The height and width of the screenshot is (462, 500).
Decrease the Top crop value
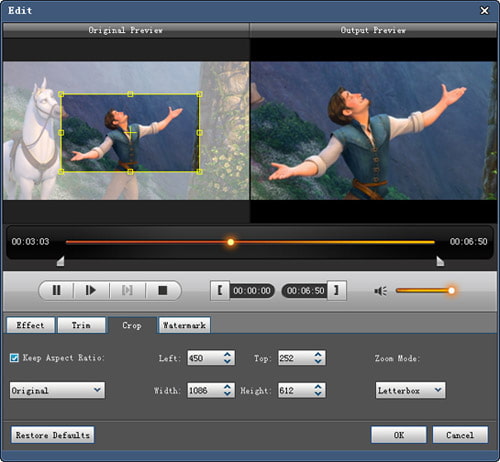point(318,361)
